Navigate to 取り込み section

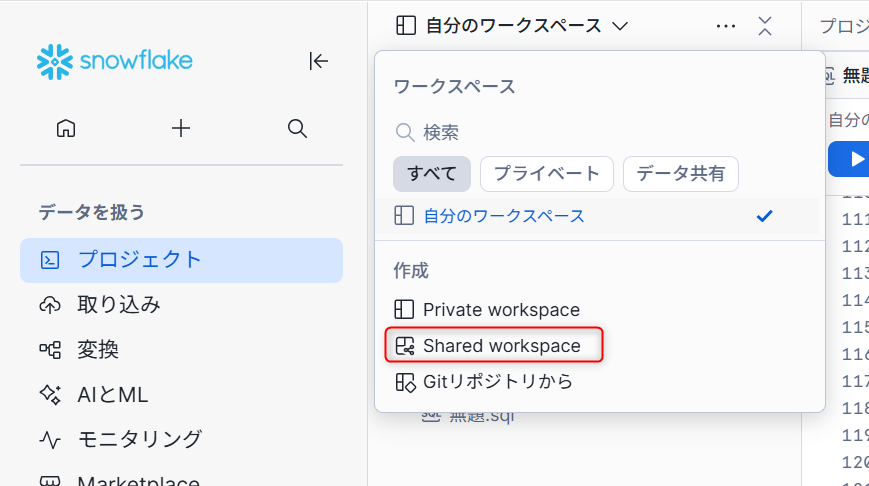118,305
